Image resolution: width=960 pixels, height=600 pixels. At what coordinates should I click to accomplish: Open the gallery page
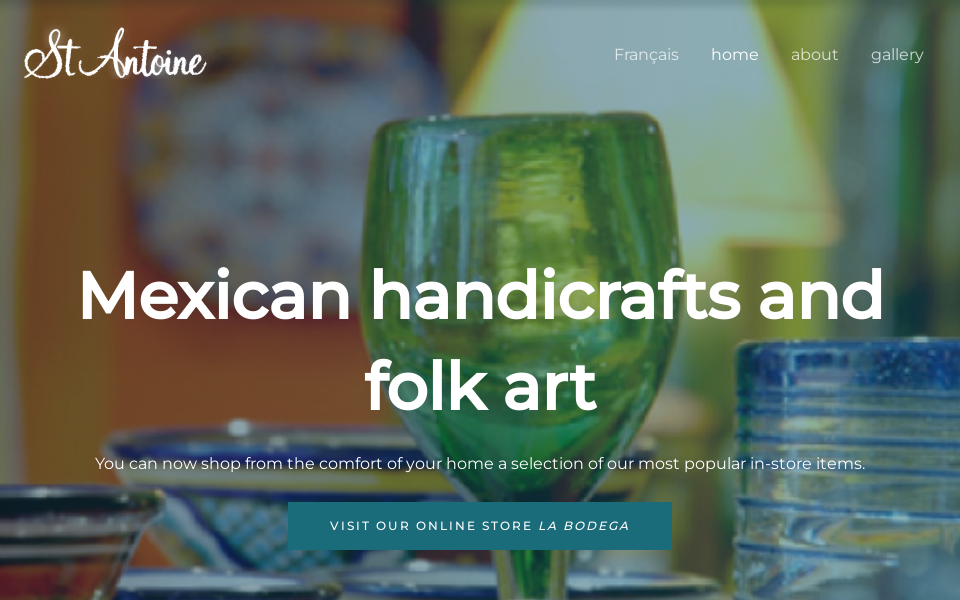pyautogui.click(x=897, y=55)
